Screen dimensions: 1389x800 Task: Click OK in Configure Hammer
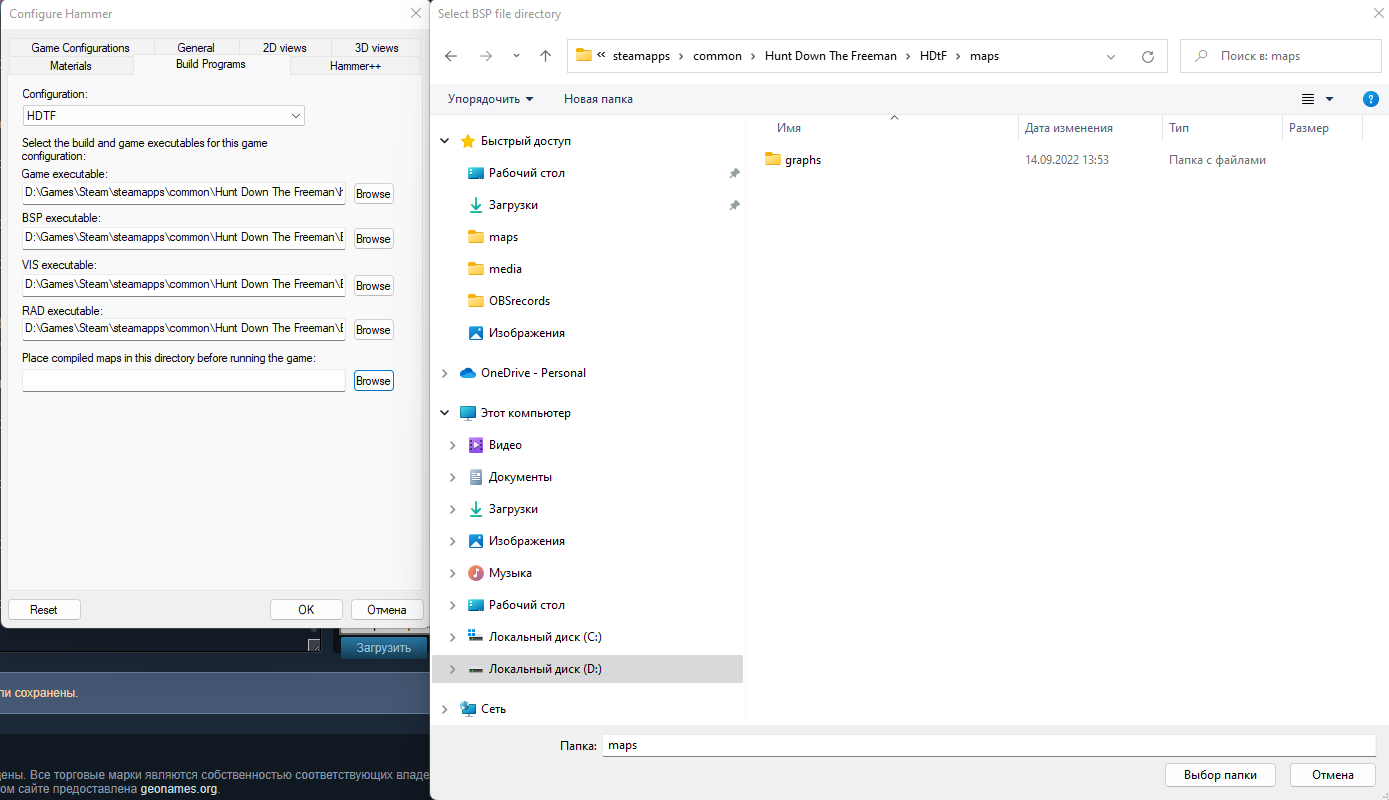tap(306, 610)
